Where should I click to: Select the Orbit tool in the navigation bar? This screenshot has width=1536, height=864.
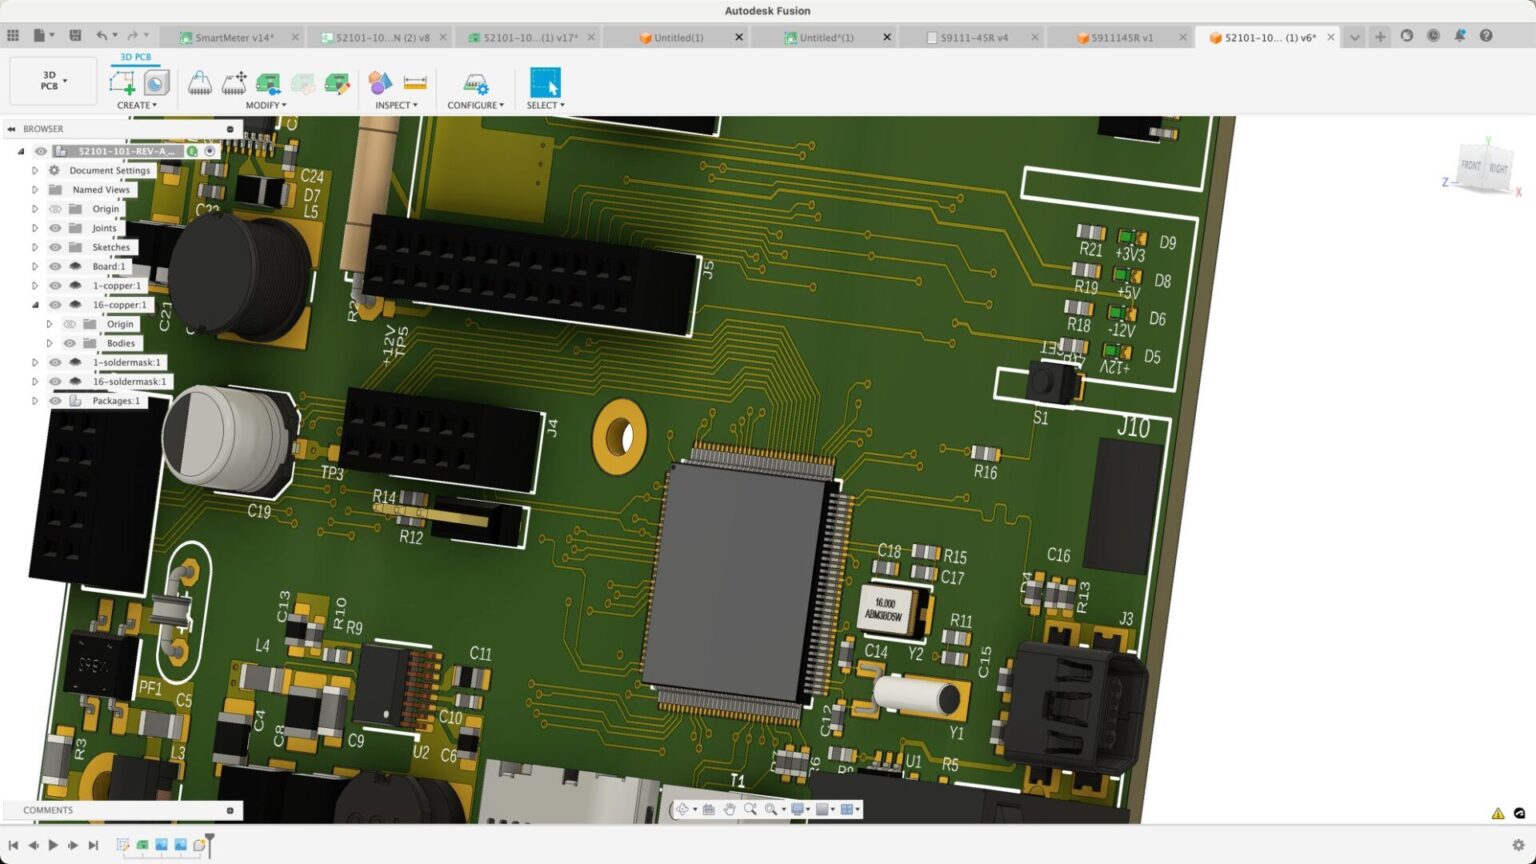click(x=684, y=809)
